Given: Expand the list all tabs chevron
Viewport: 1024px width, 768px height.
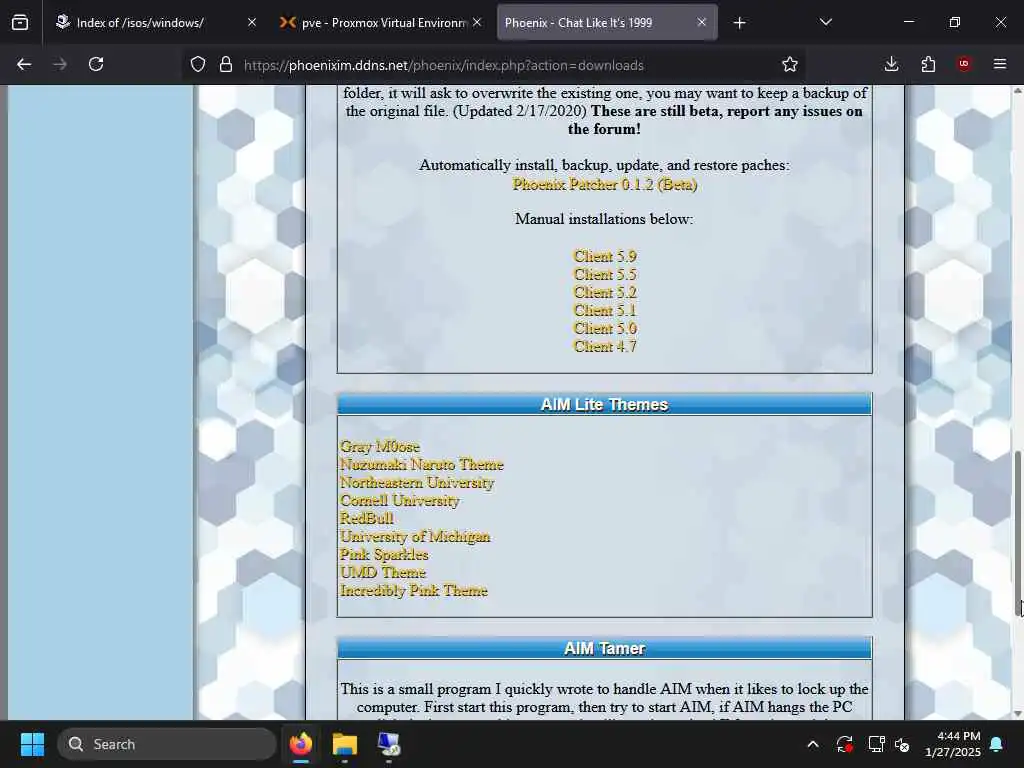Looking at the screenshot, I should 825,23.
